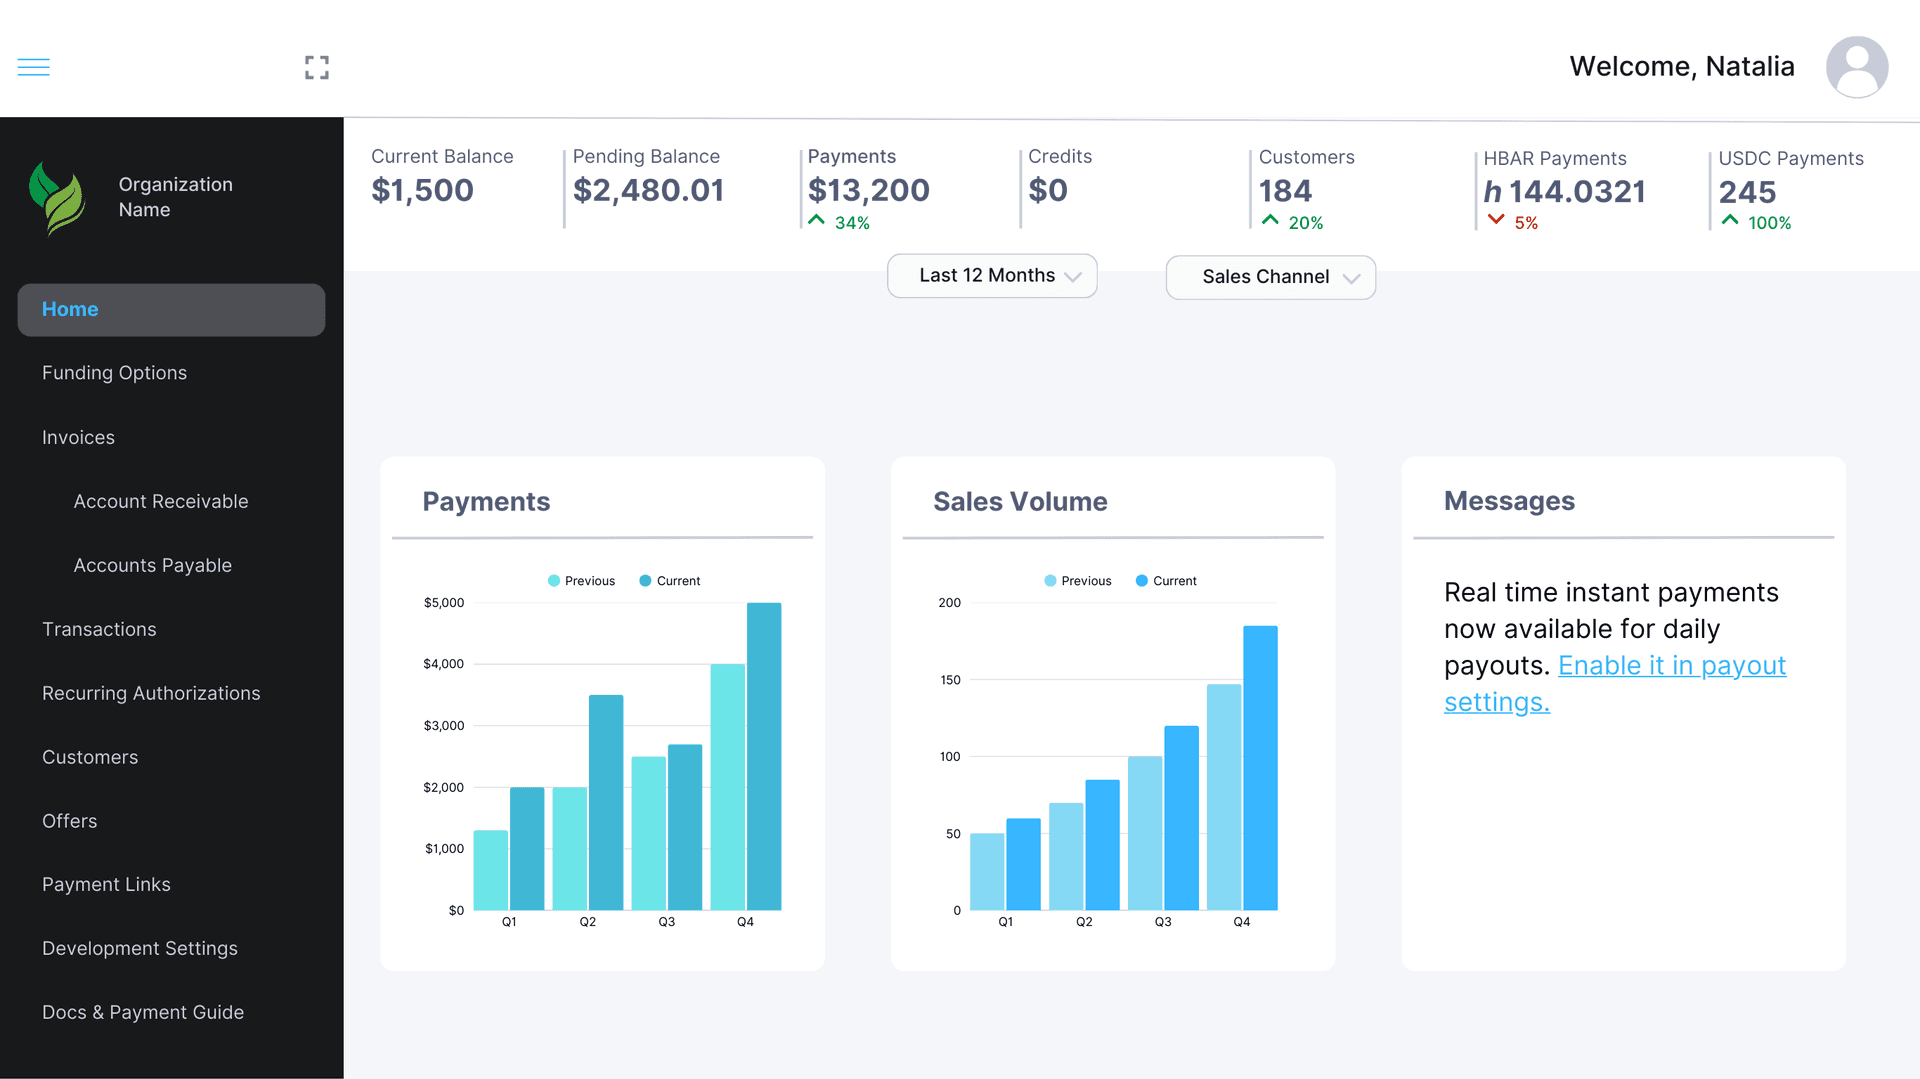The image size is (1920, 1079).
Task: Open the Transactions page
Action: (x=99, y=629)
